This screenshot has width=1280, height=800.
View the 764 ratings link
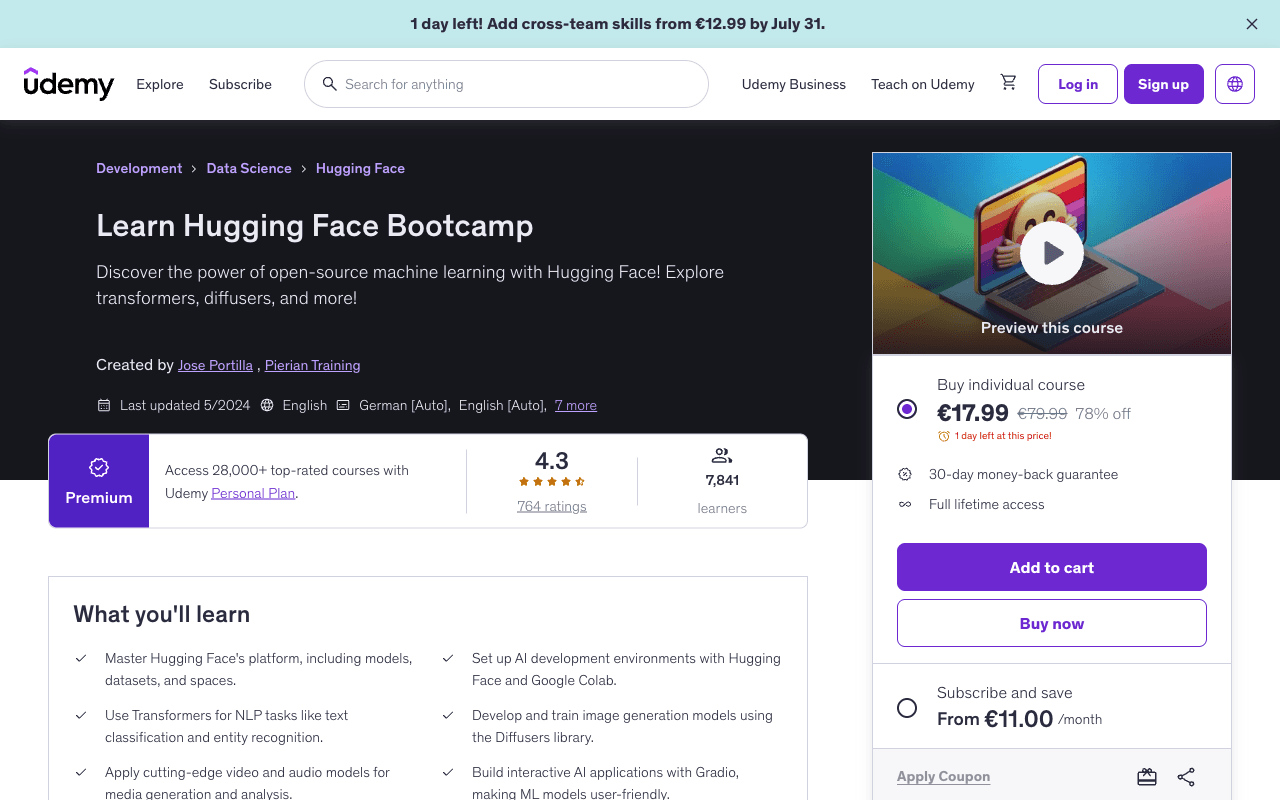pos(552,506)
